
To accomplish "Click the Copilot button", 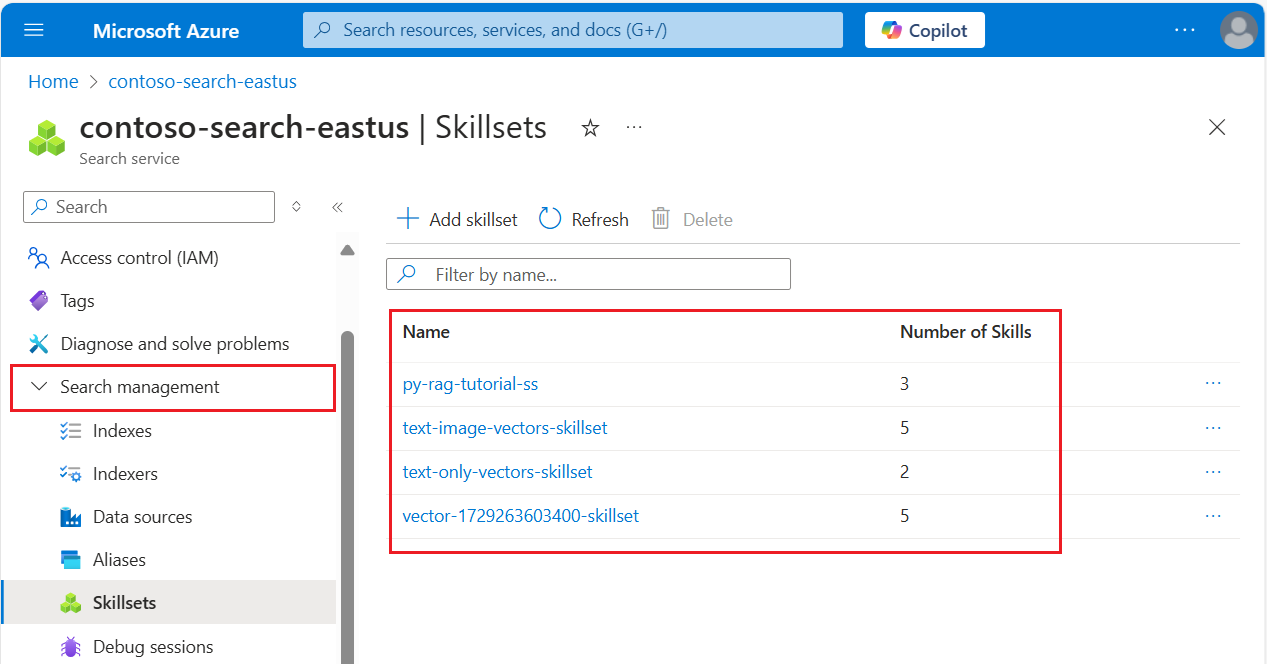I will point(924,30).
